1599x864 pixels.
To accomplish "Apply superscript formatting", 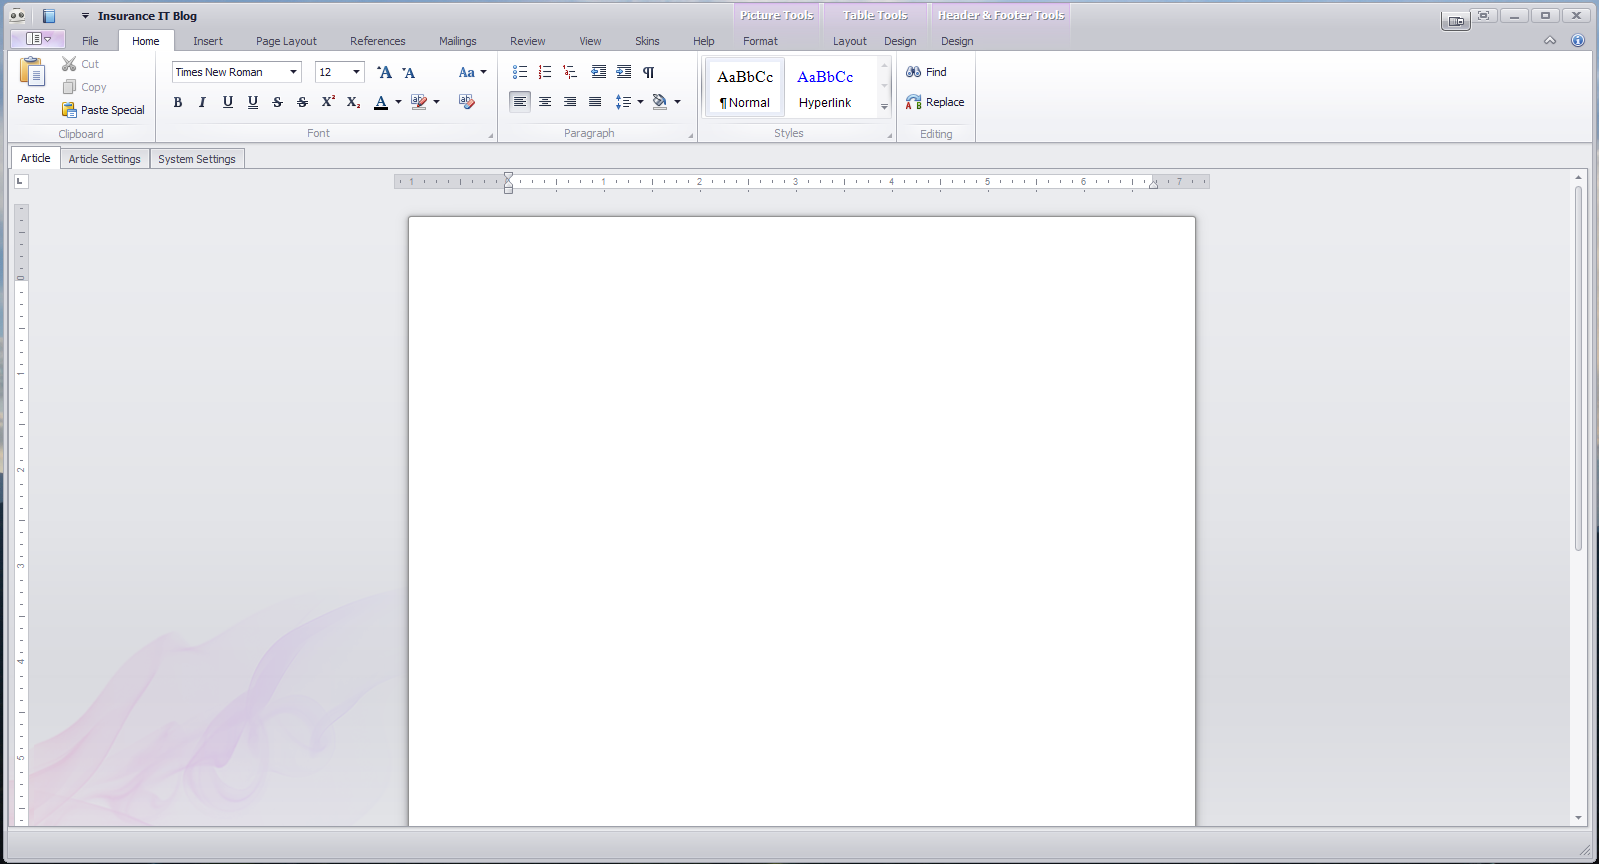I will [327, 102].
